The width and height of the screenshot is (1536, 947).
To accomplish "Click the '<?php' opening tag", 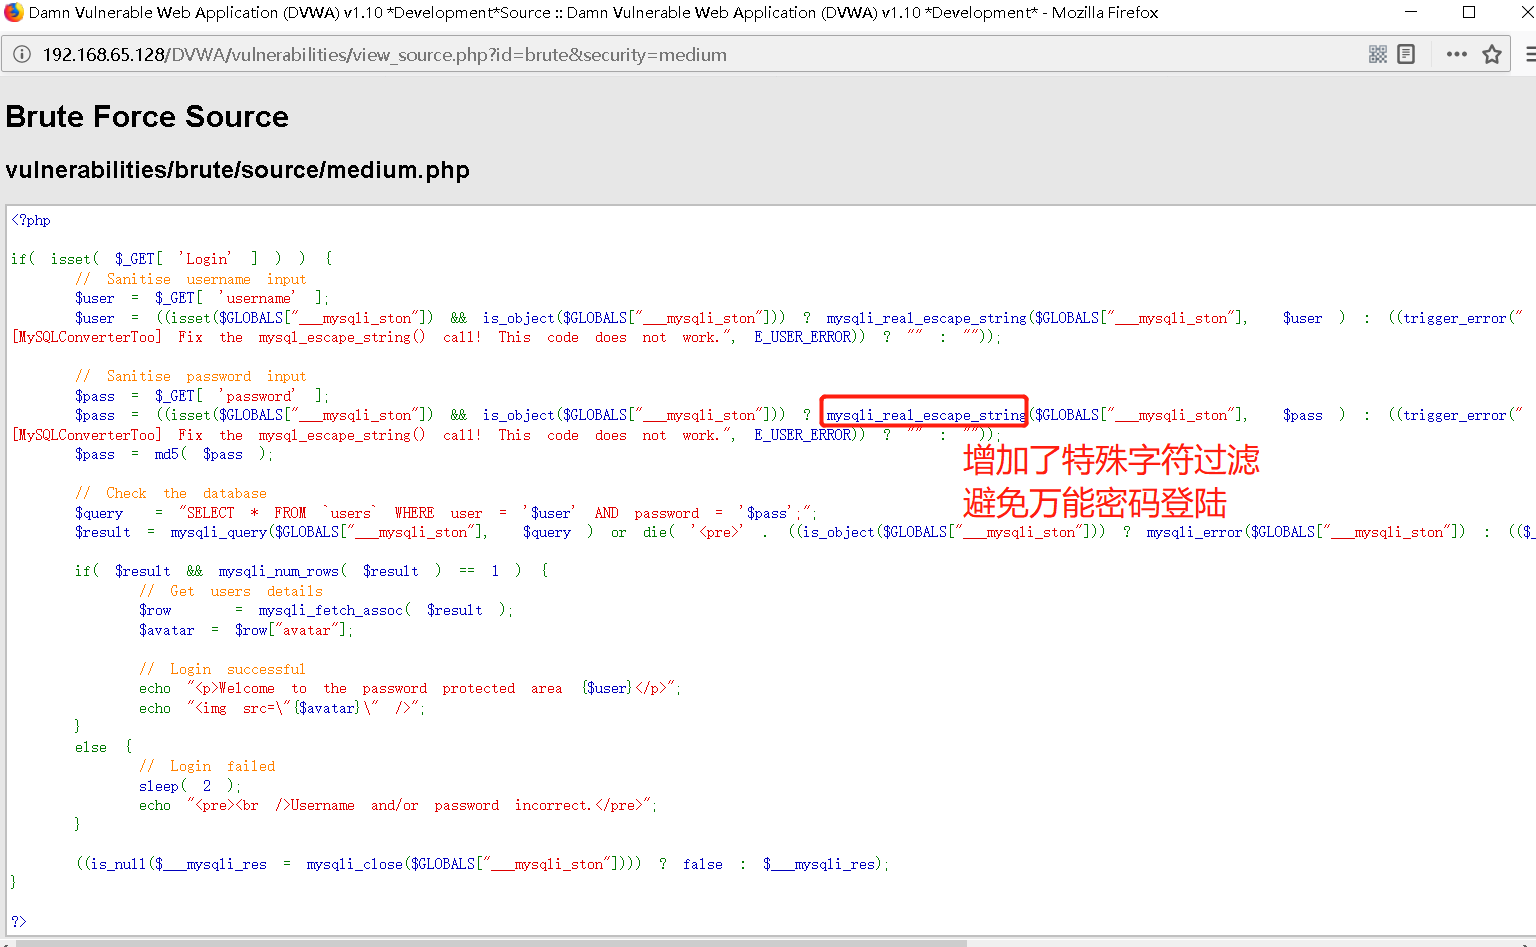I will tap(31, 220).
